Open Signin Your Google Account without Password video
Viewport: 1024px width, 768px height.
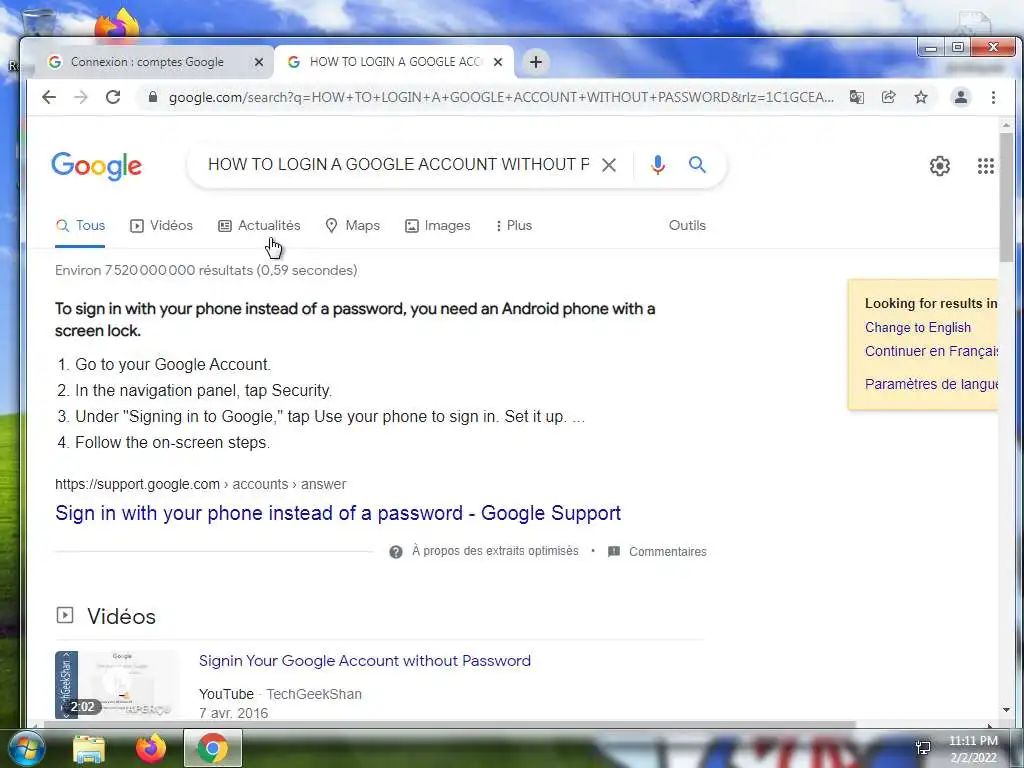pos(364,661)
